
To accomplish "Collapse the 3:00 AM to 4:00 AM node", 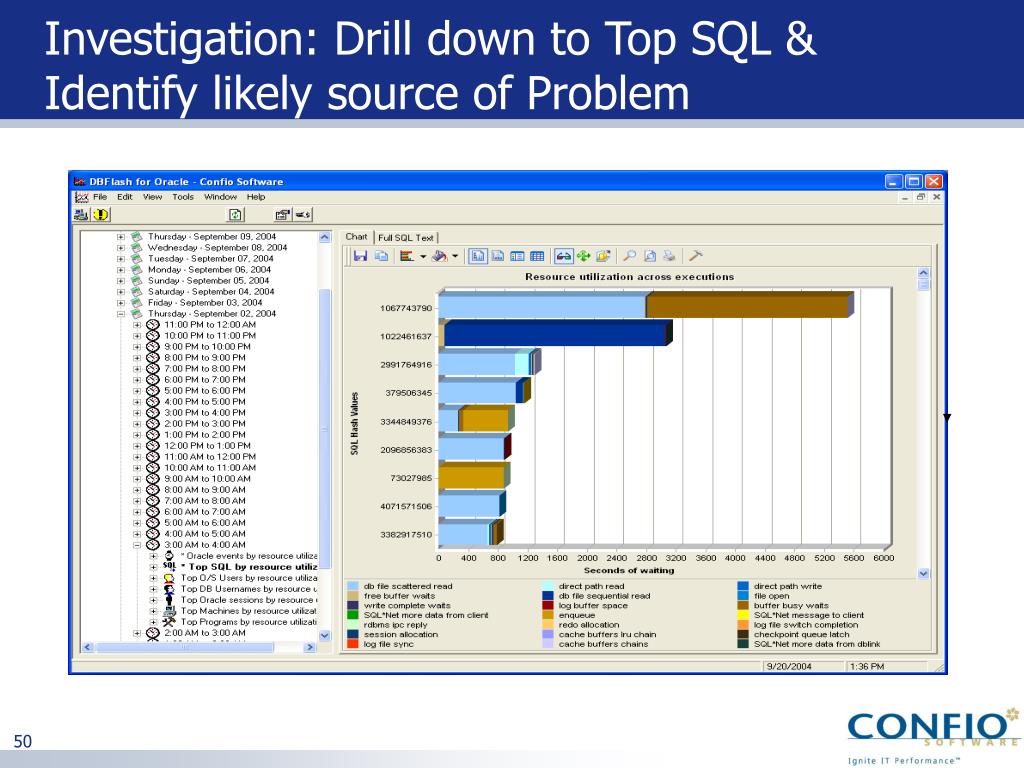I will pyautogui.click(x=136, y=545).
